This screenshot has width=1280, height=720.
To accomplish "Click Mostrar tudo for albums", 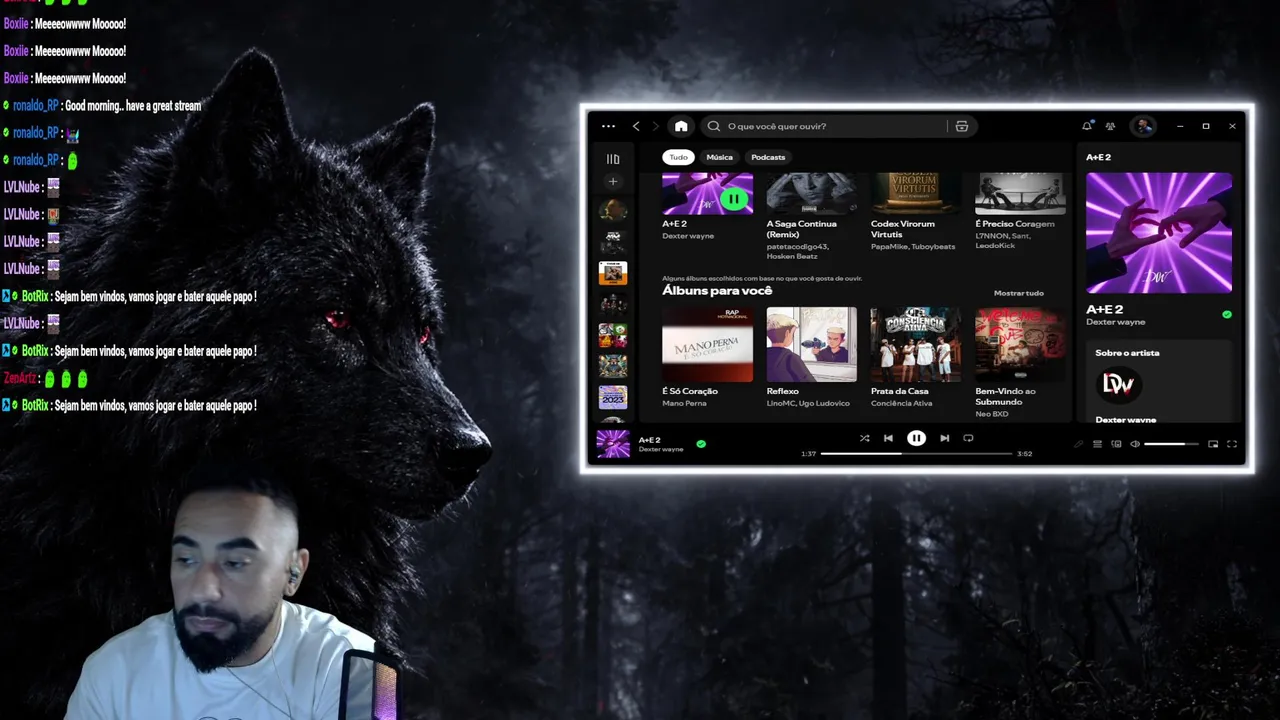I will click(1019, 293).
